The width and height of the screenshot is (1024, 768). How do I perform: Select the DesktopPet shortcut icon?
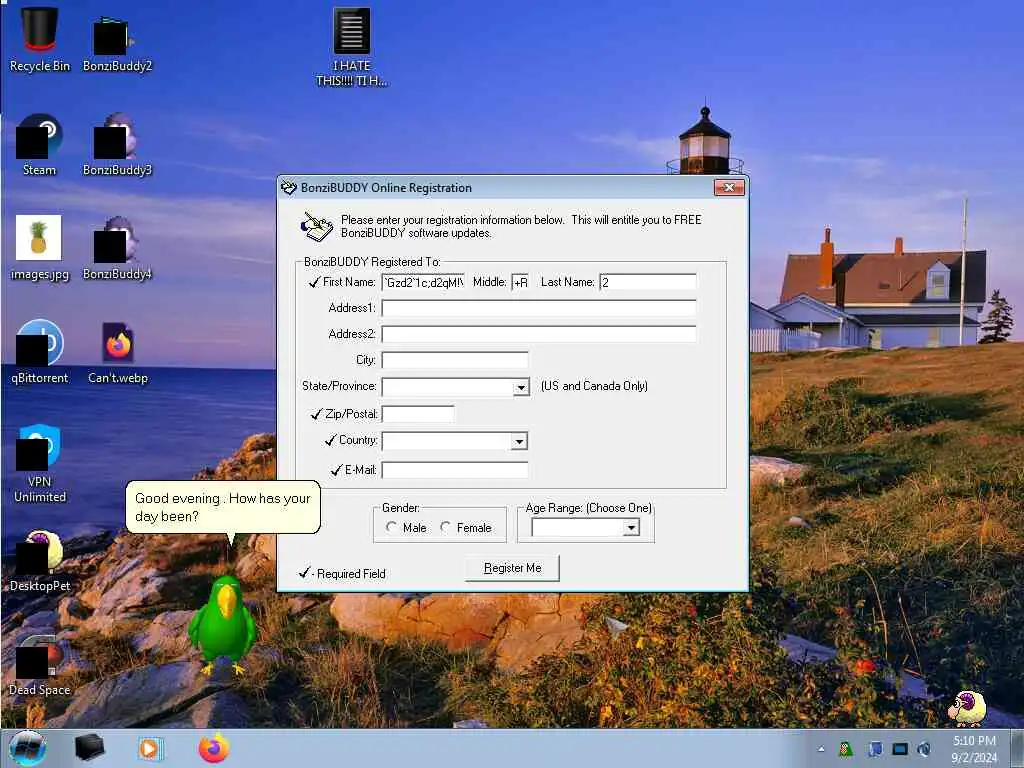click(x=39, y=560)
